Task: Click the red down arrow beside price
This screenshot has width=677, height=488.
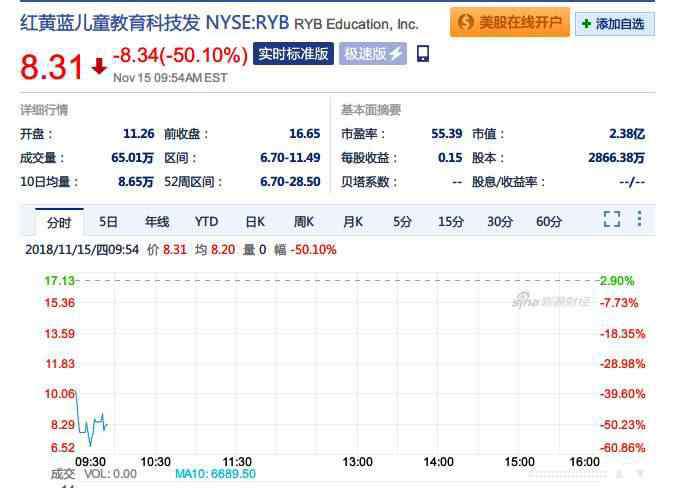Action: click(99, 66)
